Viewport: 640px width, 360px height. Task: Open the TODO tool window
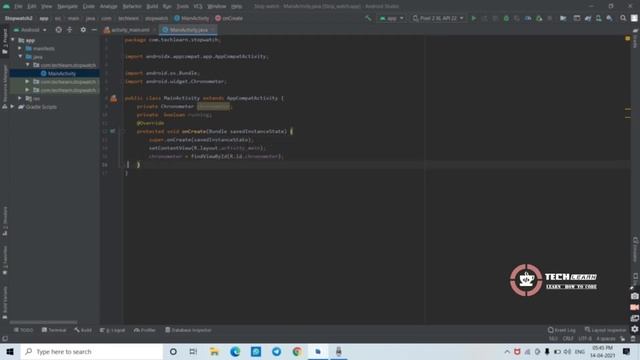click(x=23, y=330)
